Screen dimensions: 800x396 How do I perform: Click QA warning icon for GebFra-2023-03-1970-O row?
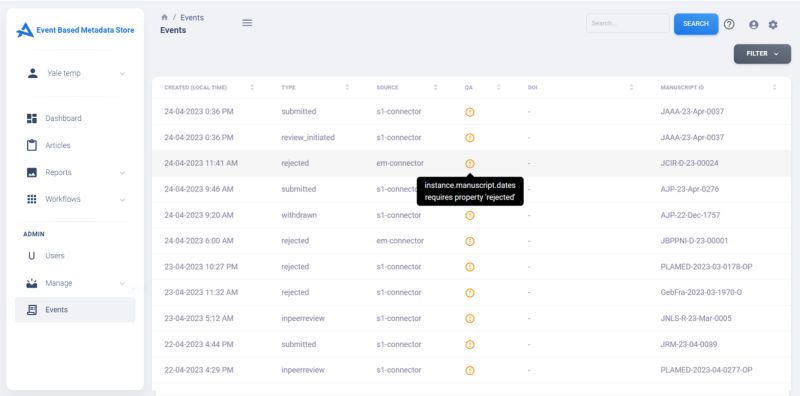[x=470, y=293]
